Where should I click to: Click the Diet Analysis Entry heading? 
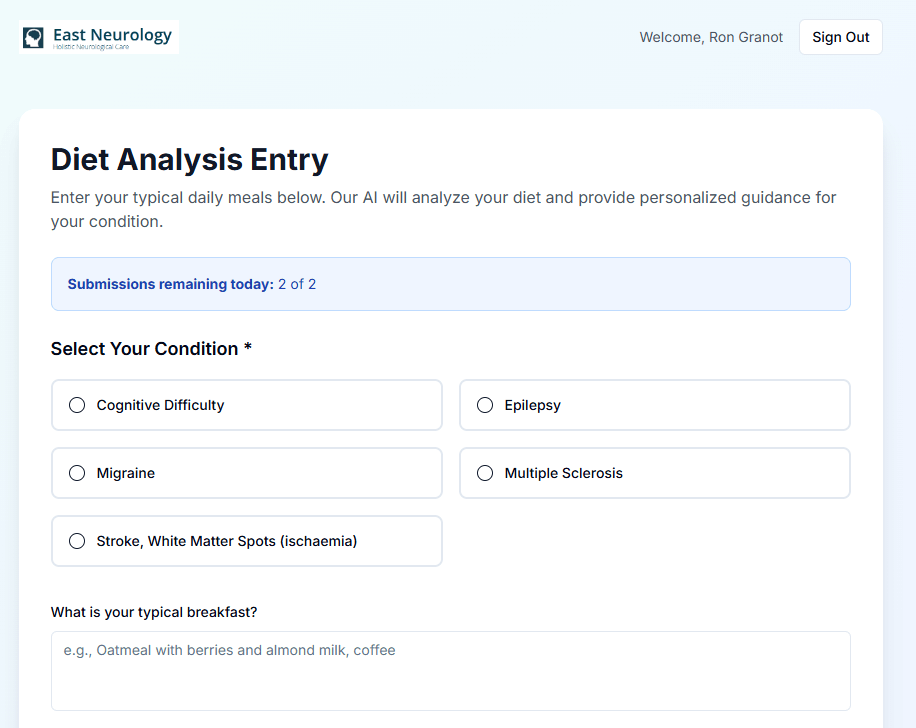click(x=189, y=160)
